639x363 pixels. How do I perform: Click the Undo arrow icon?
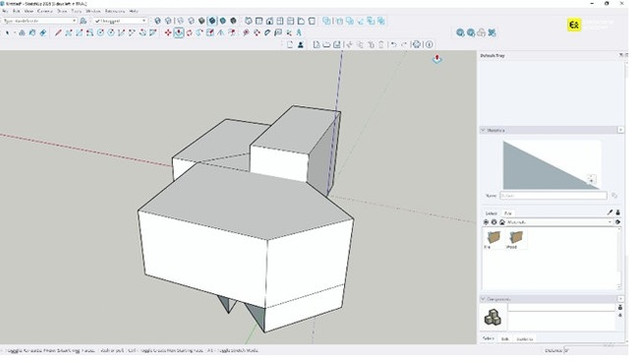(x=393, y=44)
